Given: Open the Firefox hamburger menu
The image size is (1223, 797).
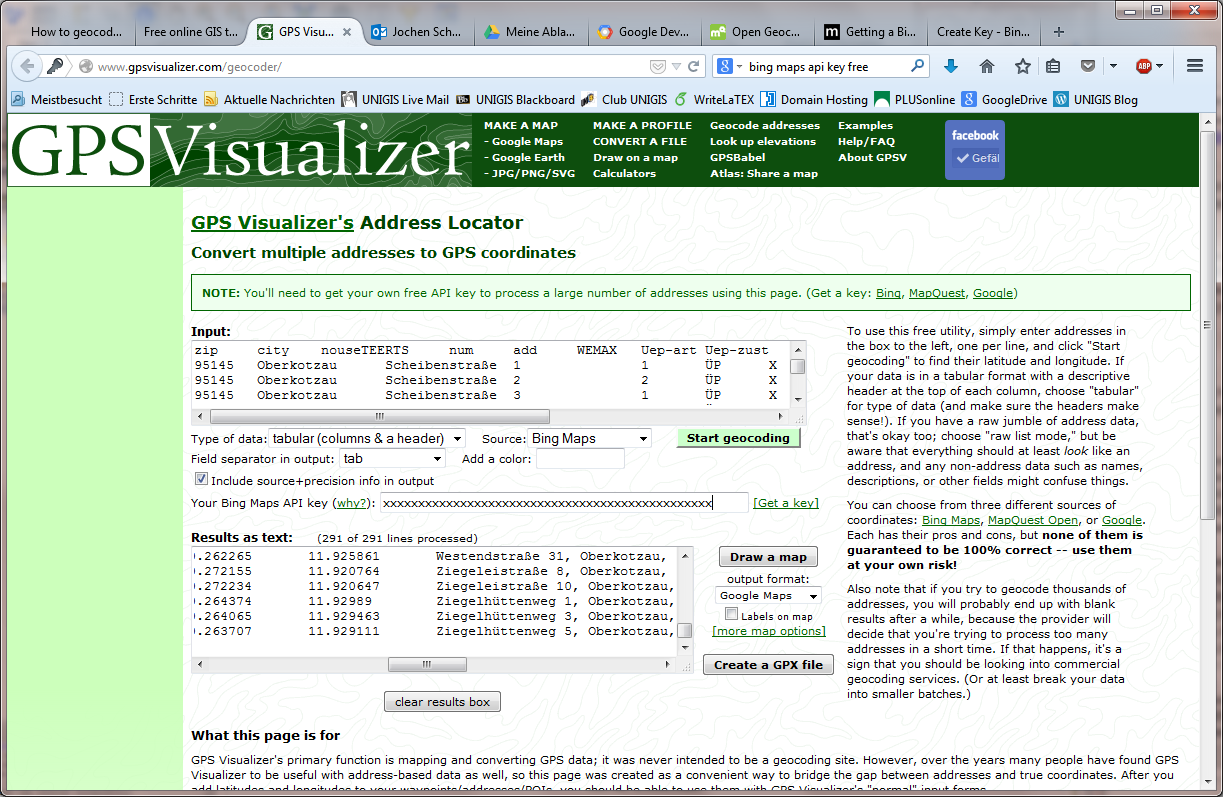Looking at the screenshot, I should [x=1194, y=66].
